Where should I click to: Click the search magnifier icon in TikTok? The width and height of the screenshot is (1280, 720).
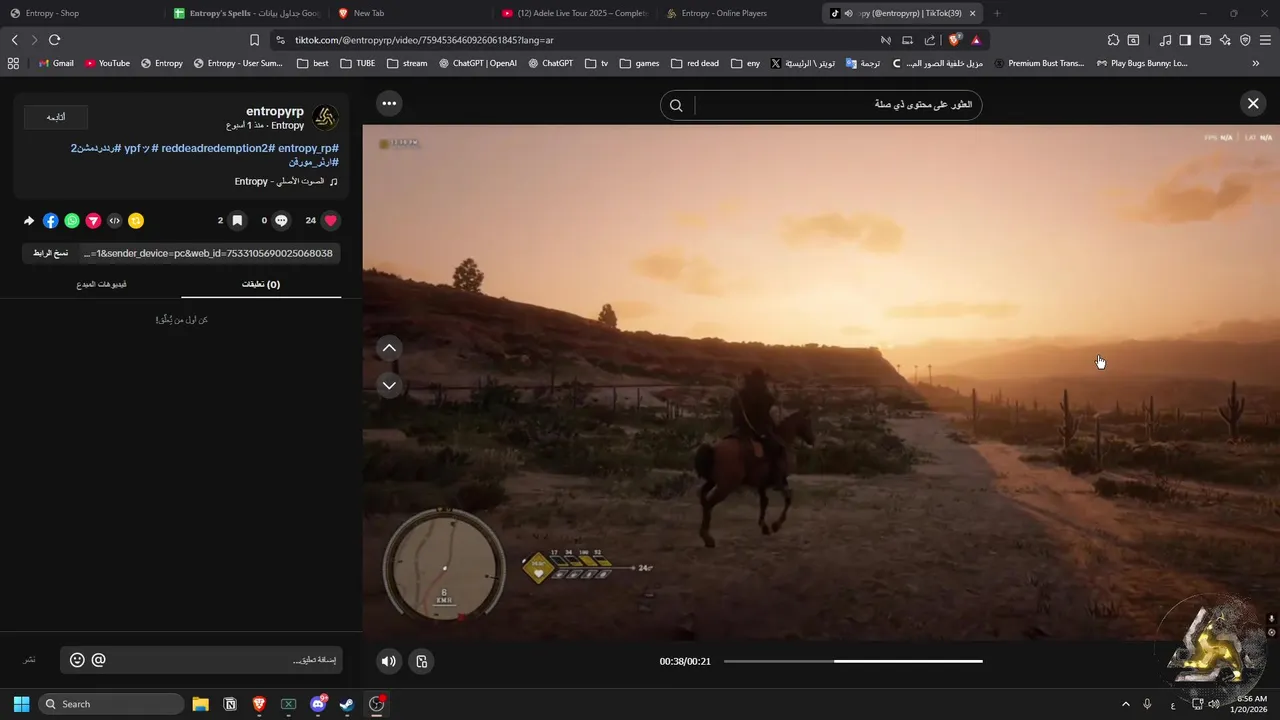[676, 105]
